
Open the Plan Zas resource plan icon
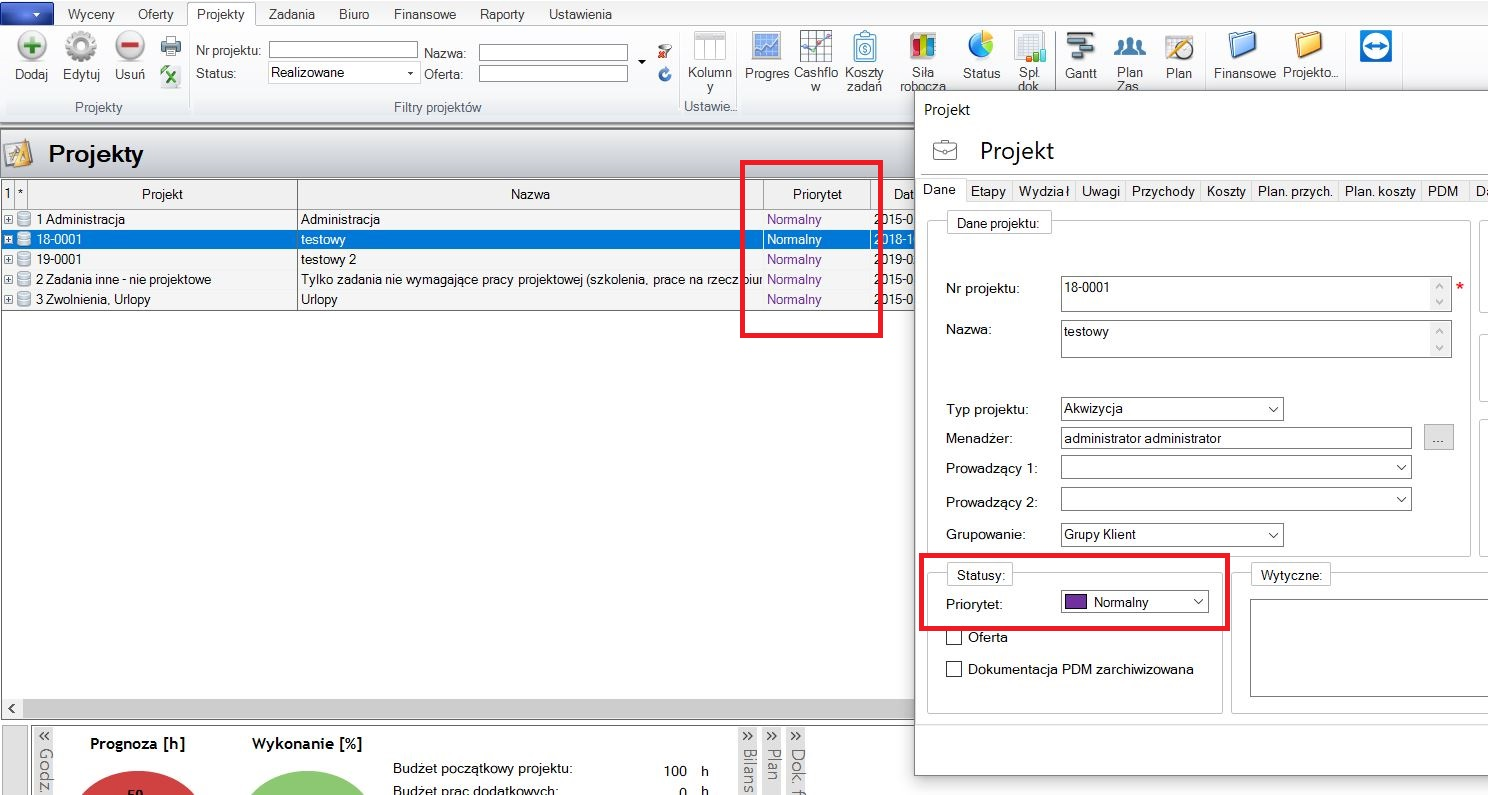tap(1130, 46)
